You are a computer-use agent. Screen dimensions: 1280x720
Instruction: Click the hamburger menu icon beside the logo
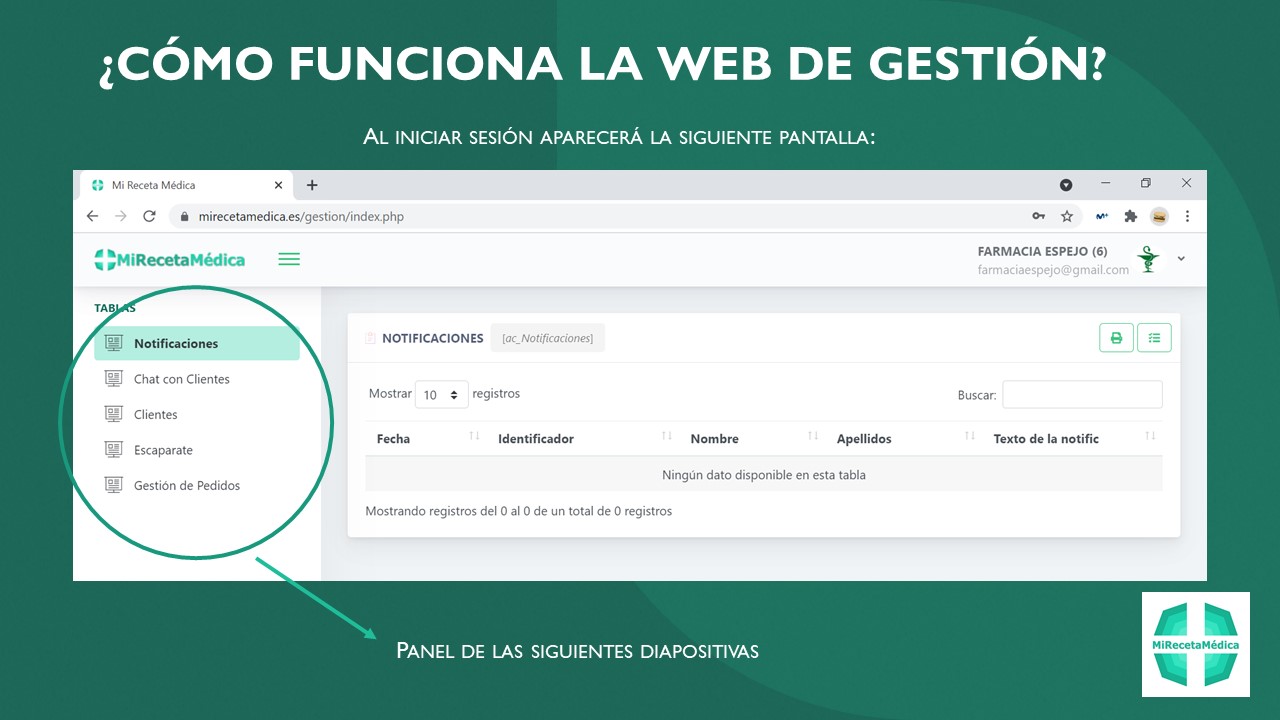pos(289,259)
